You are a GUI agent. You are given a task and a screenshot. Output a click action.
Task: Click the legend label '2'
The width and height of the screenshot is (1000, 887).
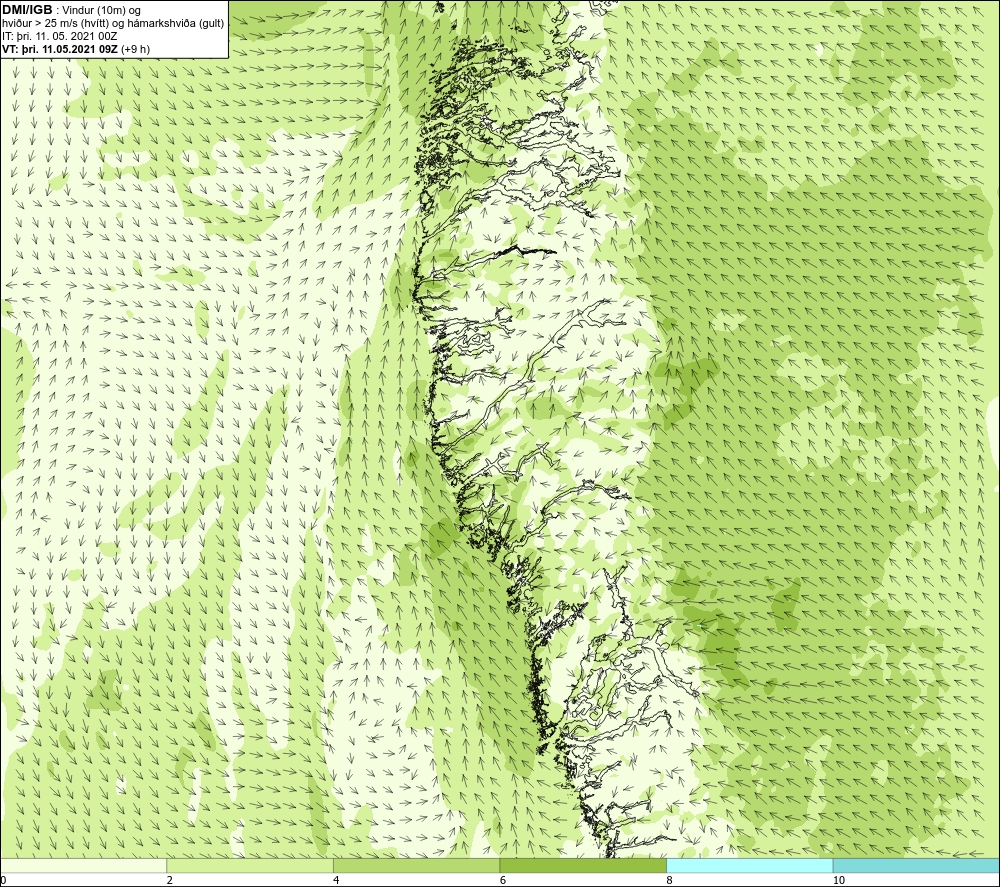click(x=170, y=880)
